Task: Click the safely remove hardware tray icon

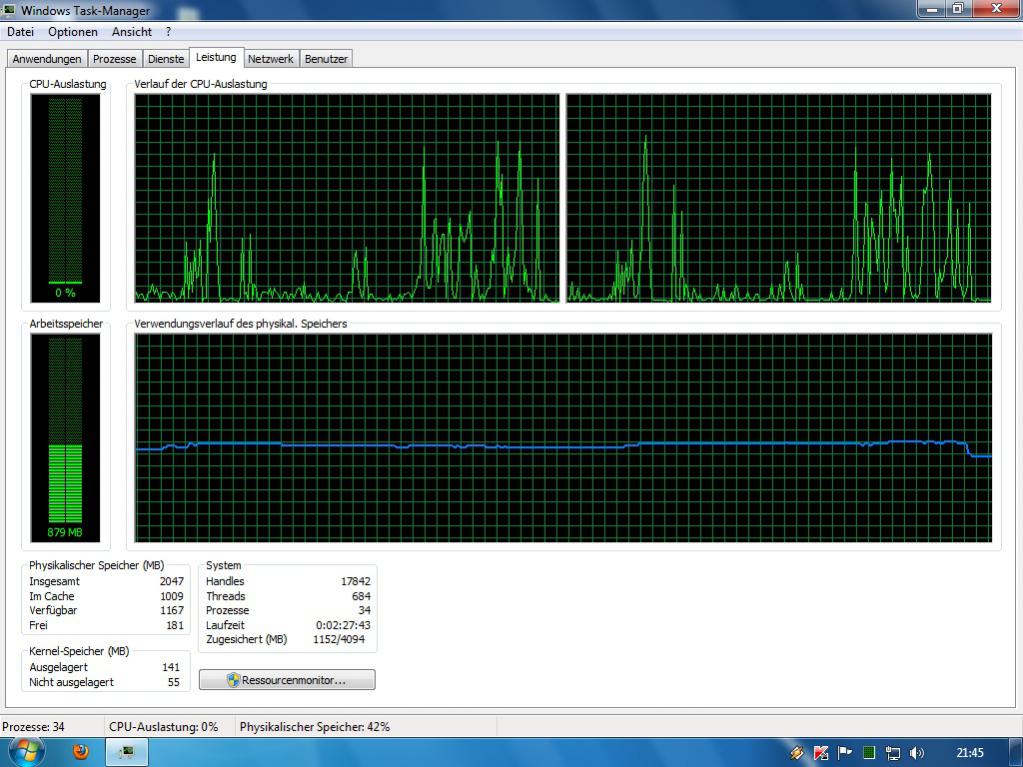Action: coord(797,753)
